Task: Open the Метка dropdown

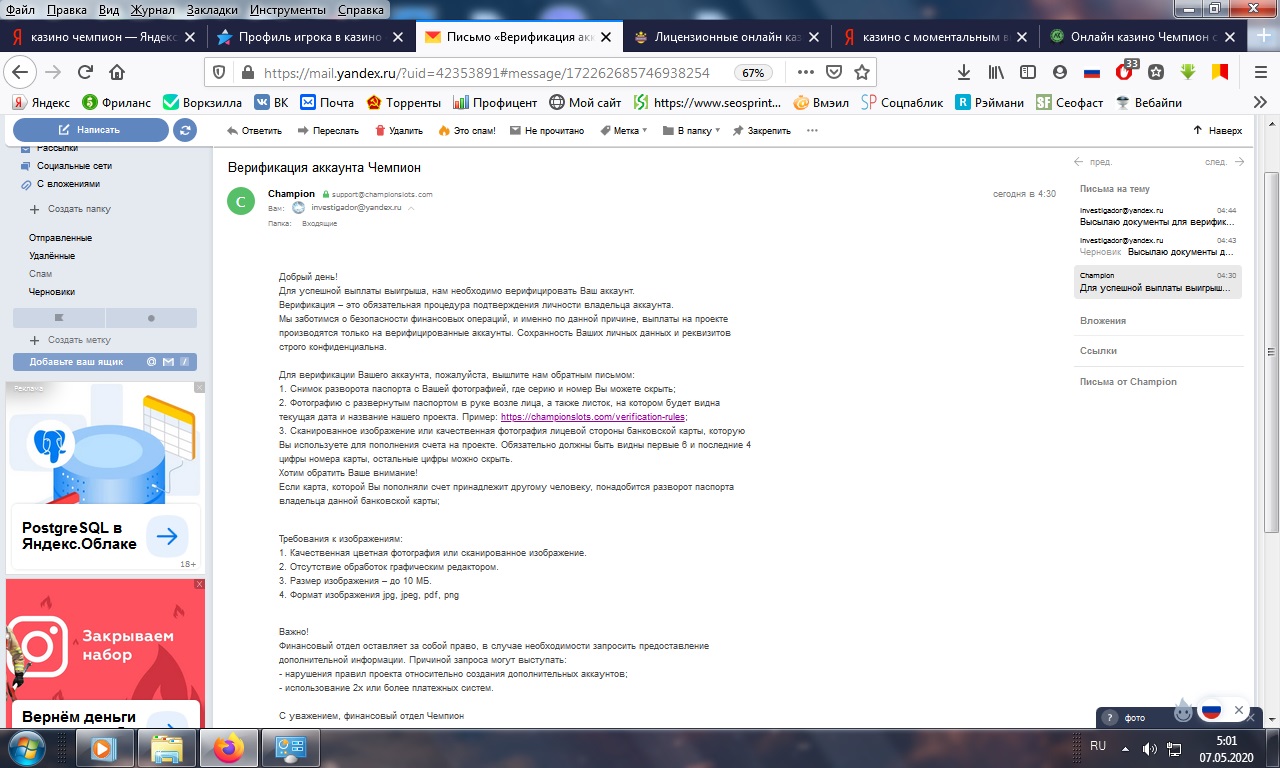Action: pos(623,130)
